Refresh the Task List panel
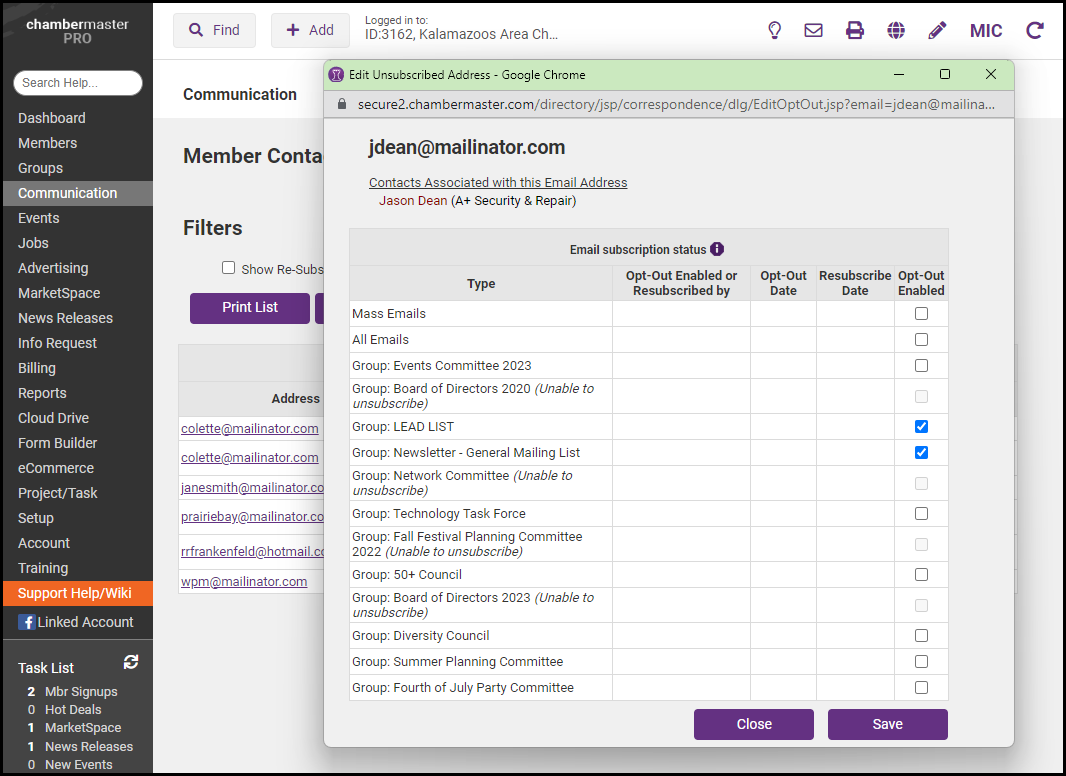The height and width of the screenshot is (776, 1066). point(131,662)
